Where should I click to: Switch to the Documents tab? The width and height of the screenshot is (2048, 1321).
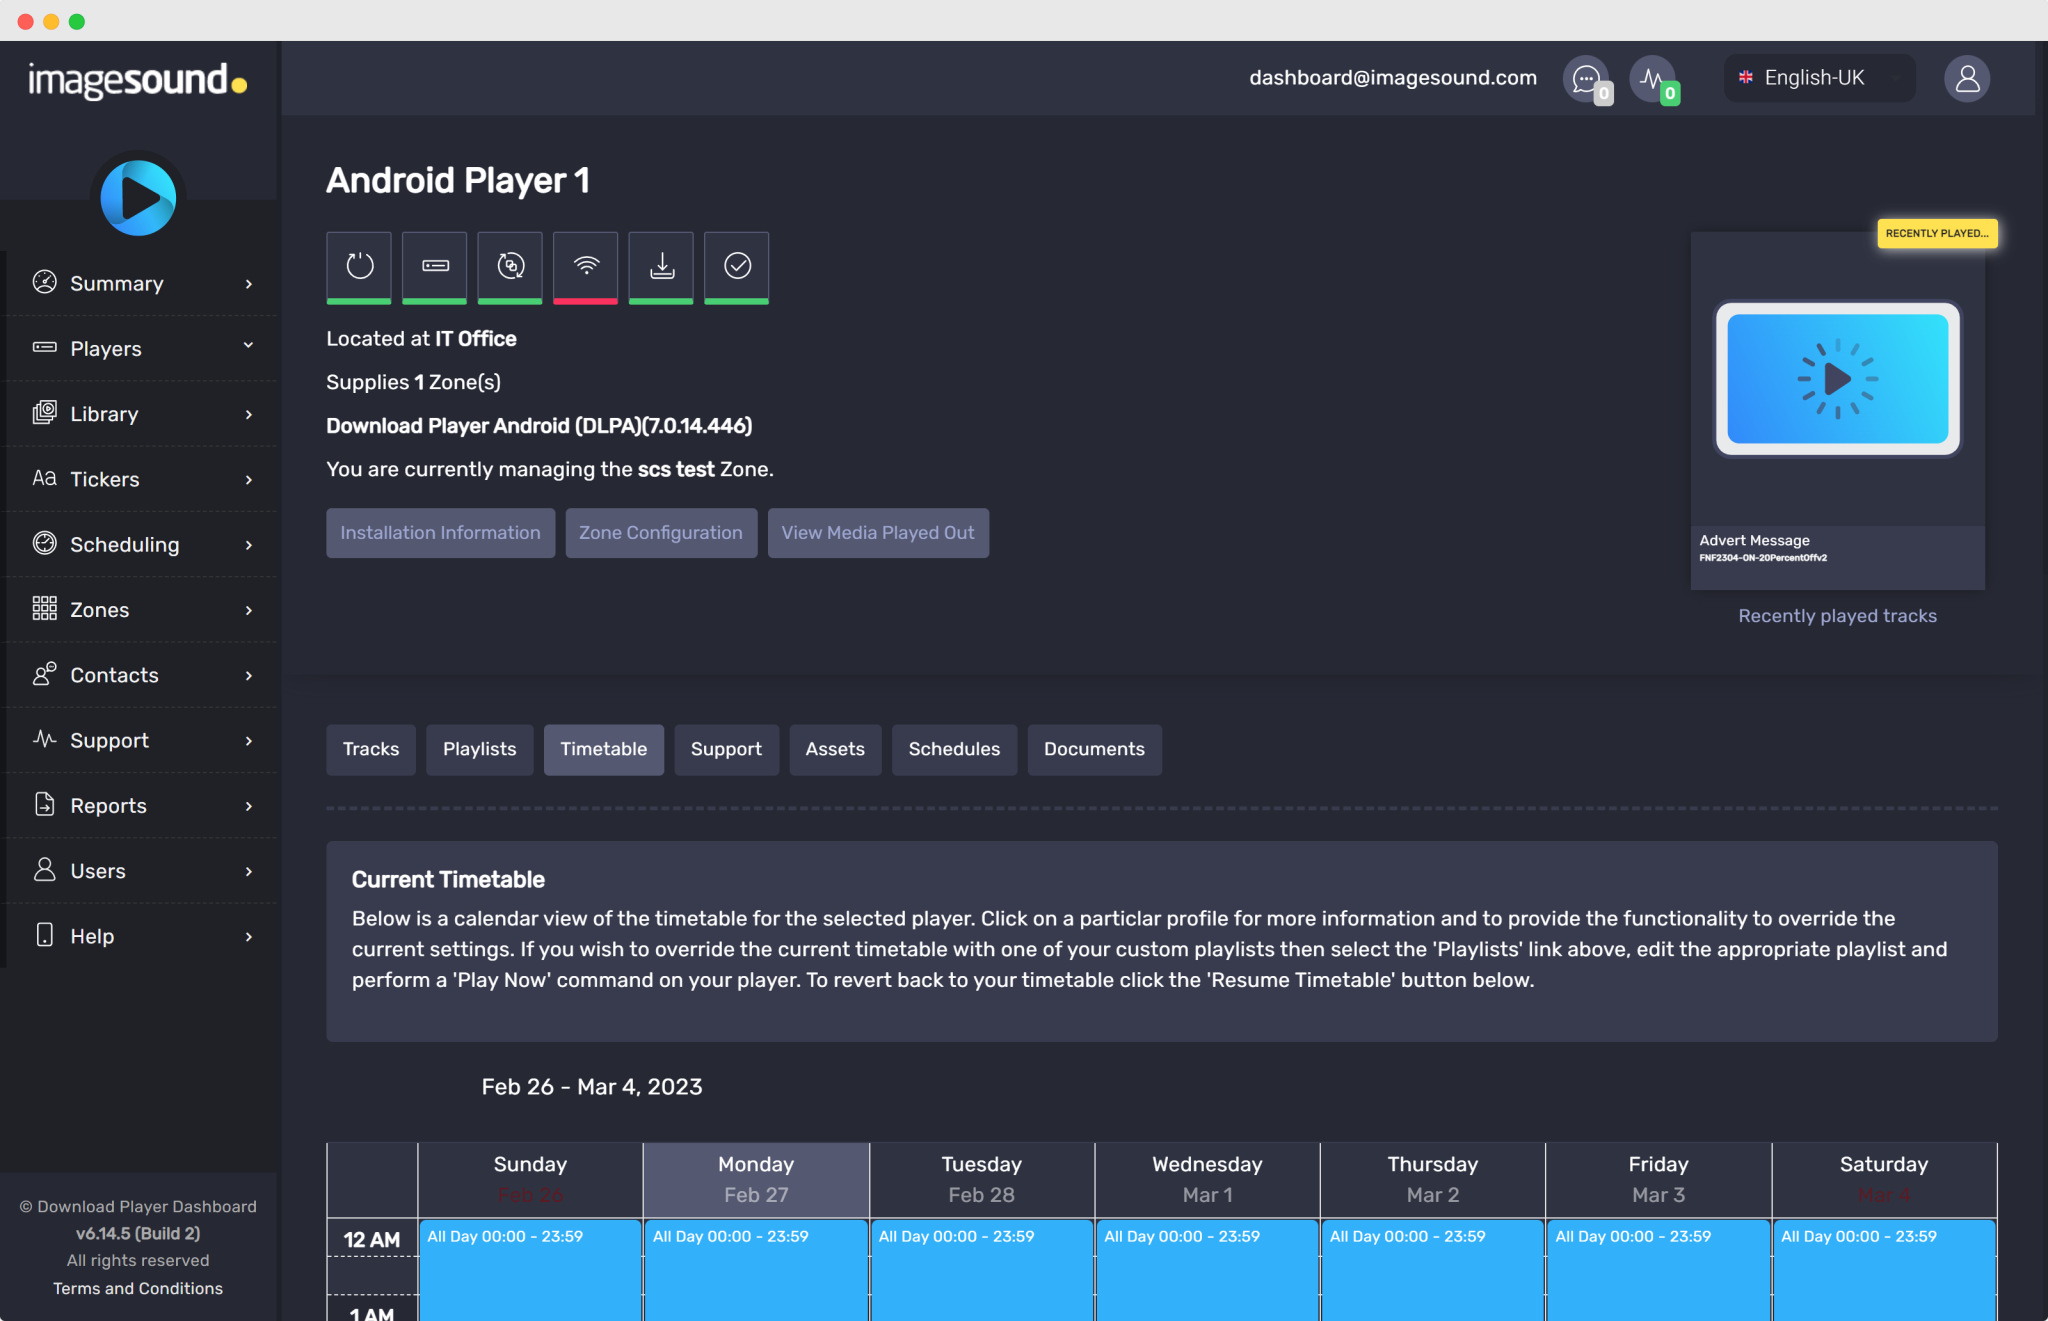(x=1094, y=749)
